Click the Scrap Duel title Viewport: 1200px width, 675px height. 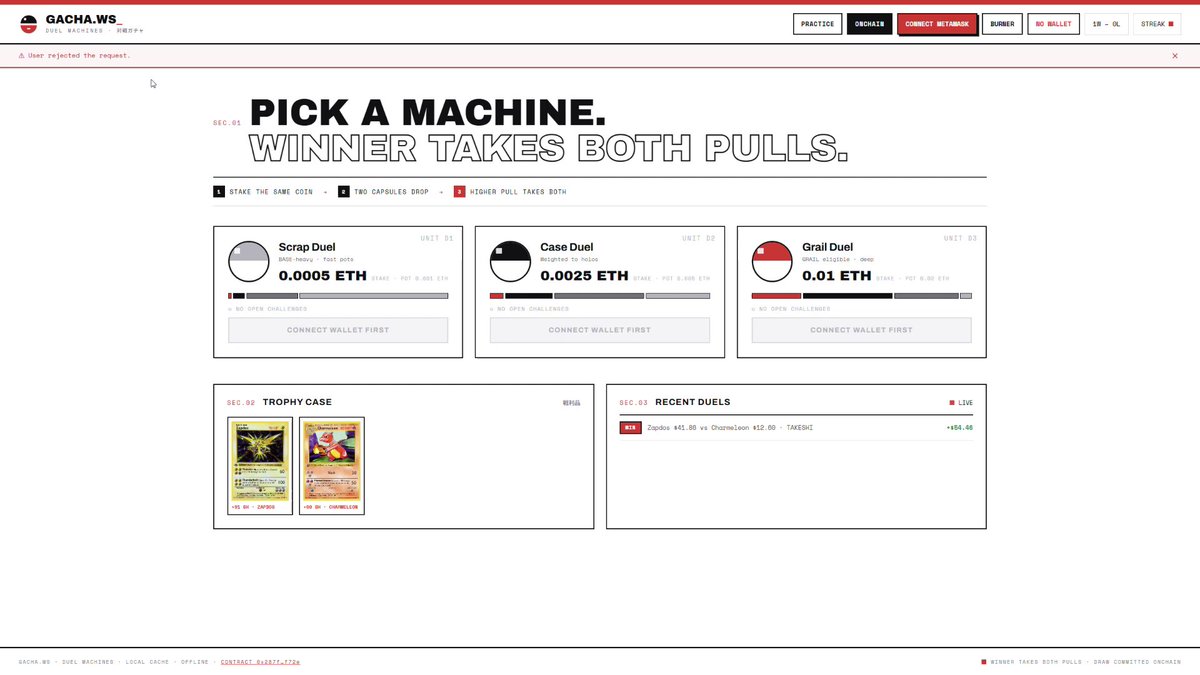click(x=307, y=247)
